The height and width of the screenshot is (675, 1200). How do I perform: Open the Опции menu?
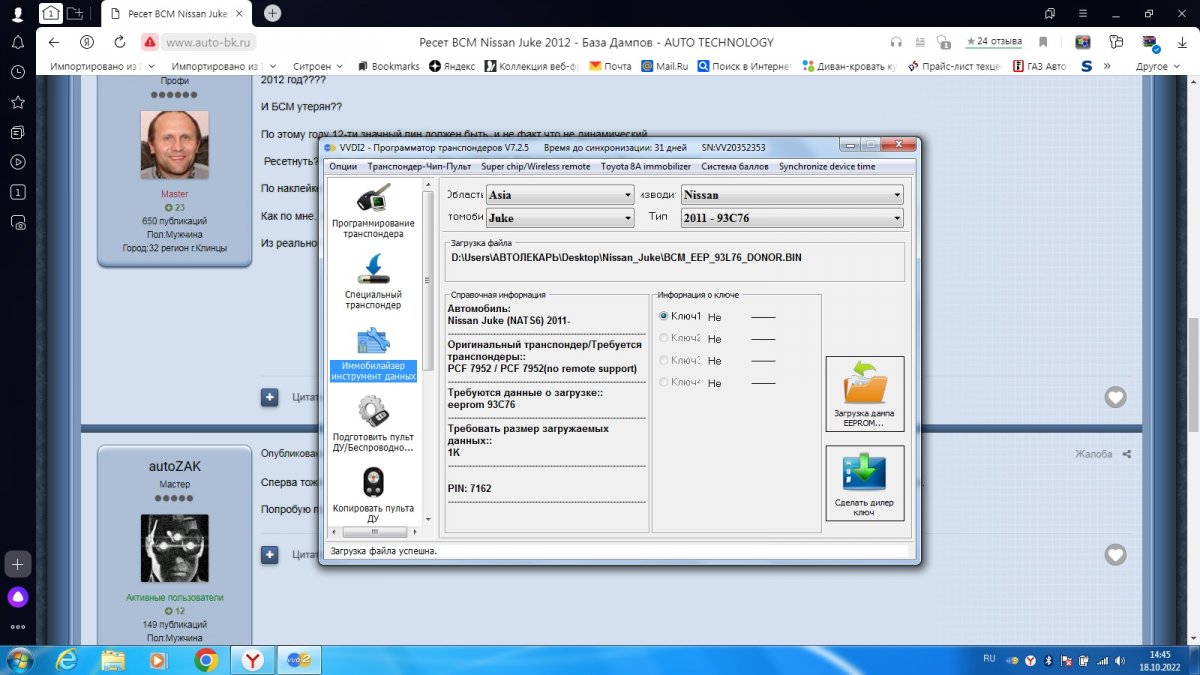pos(343,166)
